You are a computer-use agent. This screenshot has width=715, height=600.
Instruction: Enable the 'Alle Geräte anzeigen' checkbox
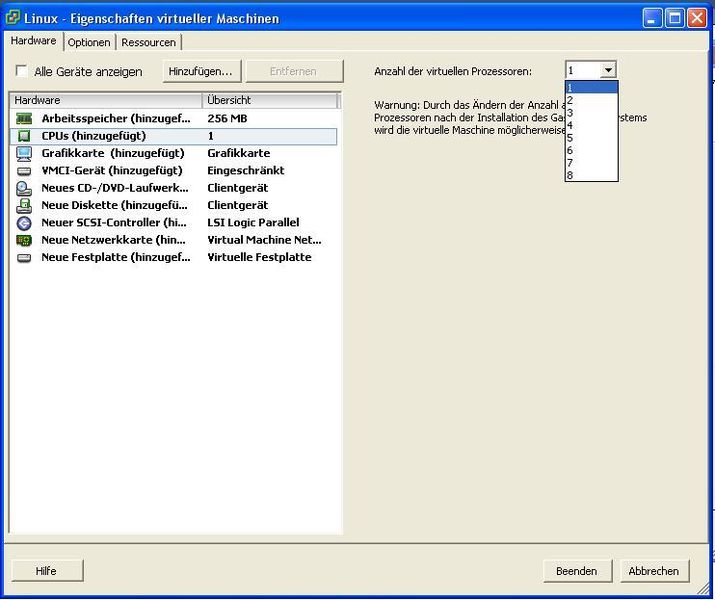click(22, 72)
